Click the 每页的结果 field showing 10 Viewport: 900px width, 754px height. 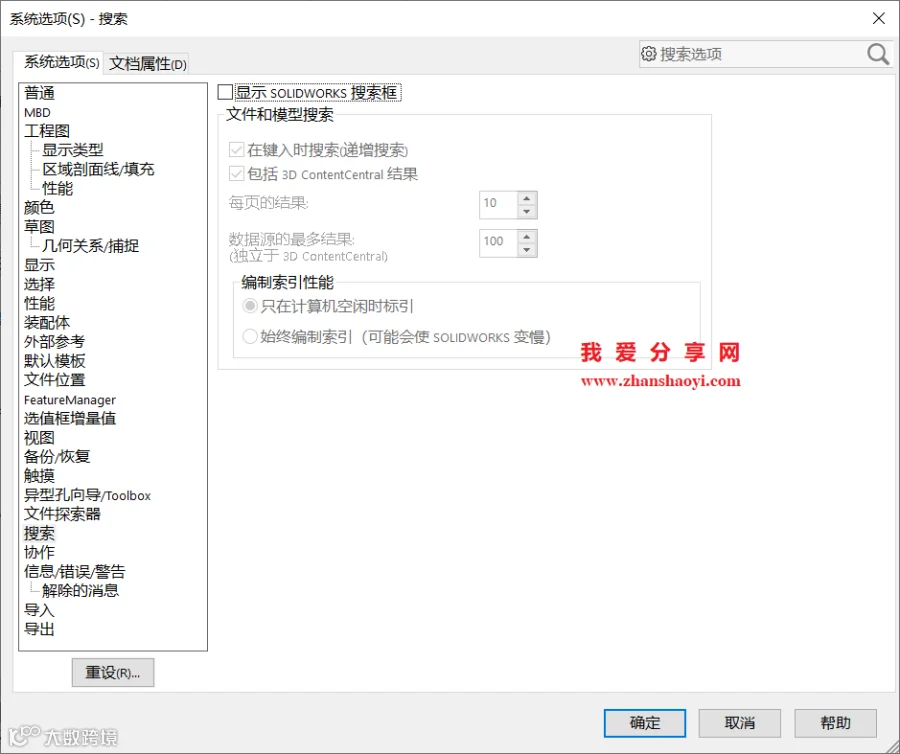point(498,205)
